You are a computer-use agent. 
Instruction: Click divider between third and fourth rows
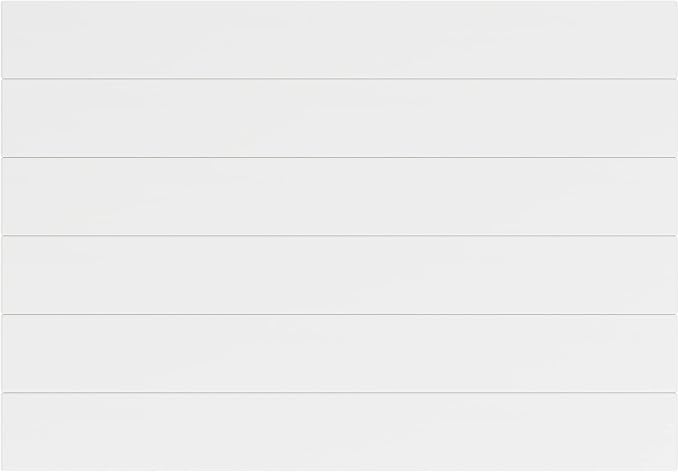(340, 236)
